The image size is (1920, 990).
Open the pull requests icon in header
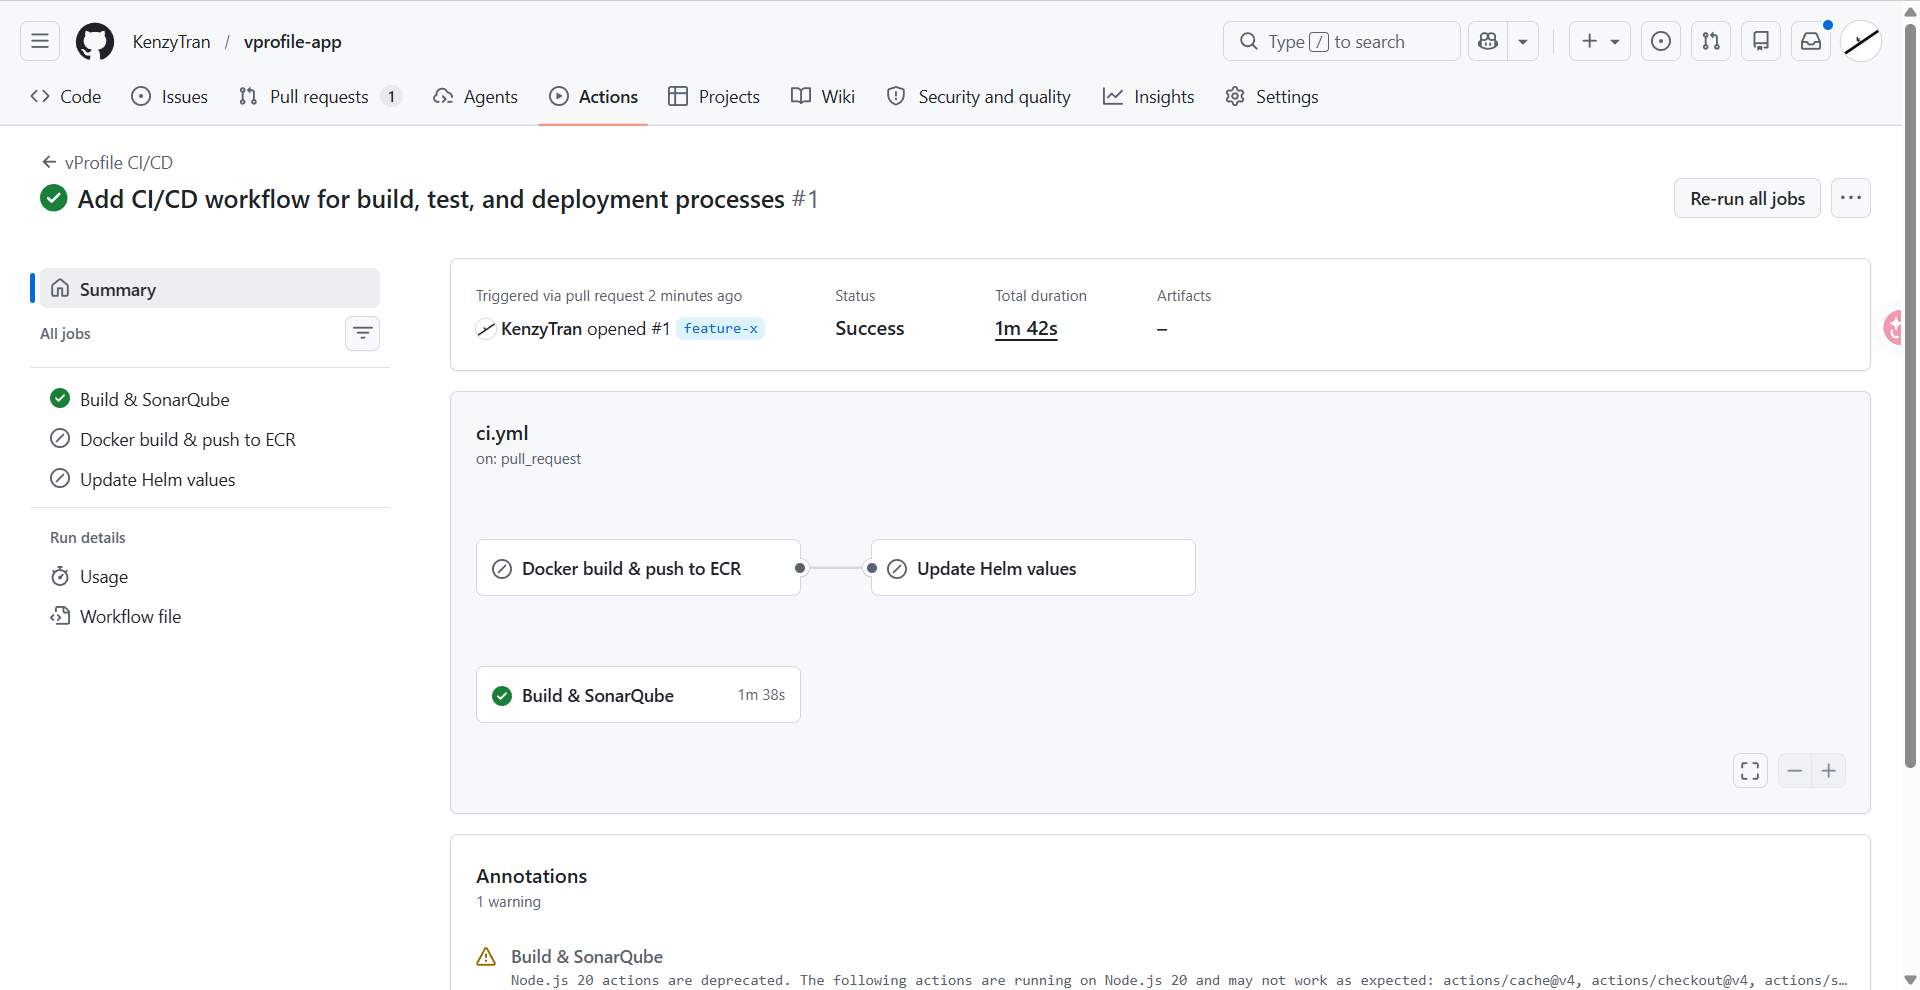pos(1711,41)
